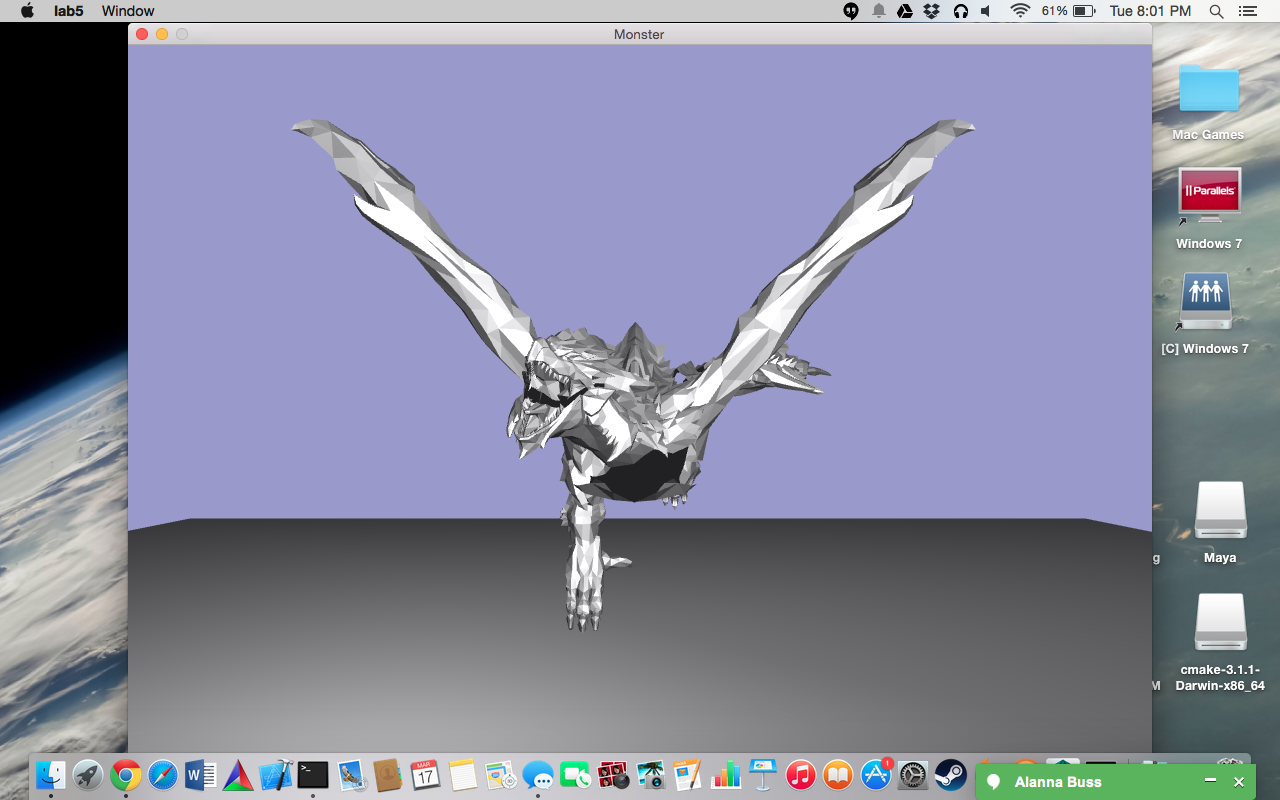1280x800 pixels.
Task: Open the Wi-Fi status menu
Action: pyautogui.click(x=1020, y=11)
